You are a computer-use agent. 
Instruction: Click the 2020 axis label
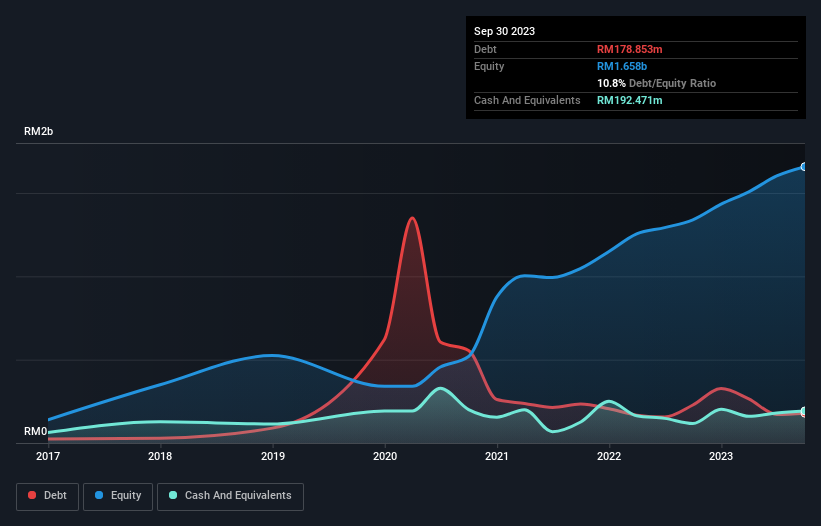pyautogui.click(x=385, y=456)
